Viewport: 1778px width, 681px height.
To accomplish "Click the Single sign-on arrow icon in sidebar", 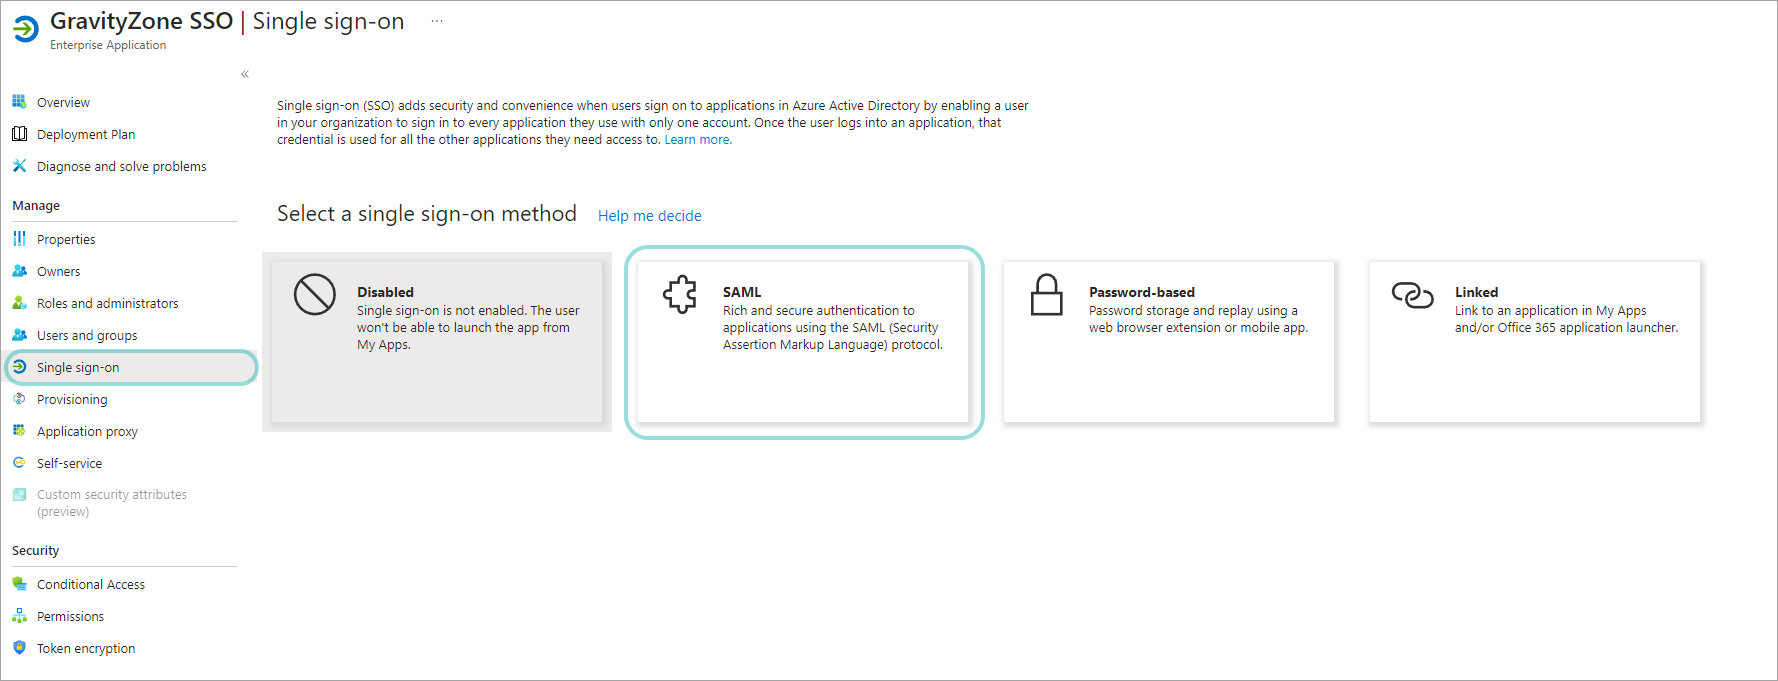I will [19, 367].
